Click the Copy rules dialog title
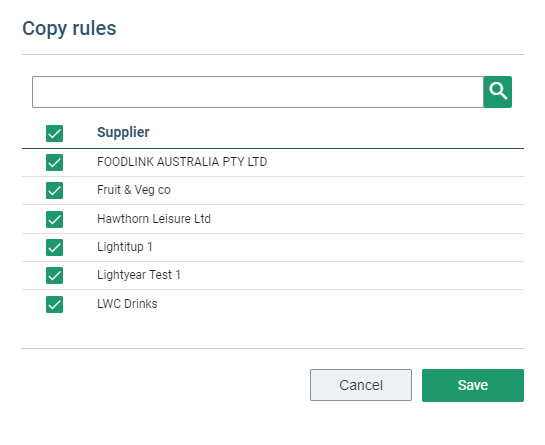The image size is (545, 445). (x=69, y=29)
